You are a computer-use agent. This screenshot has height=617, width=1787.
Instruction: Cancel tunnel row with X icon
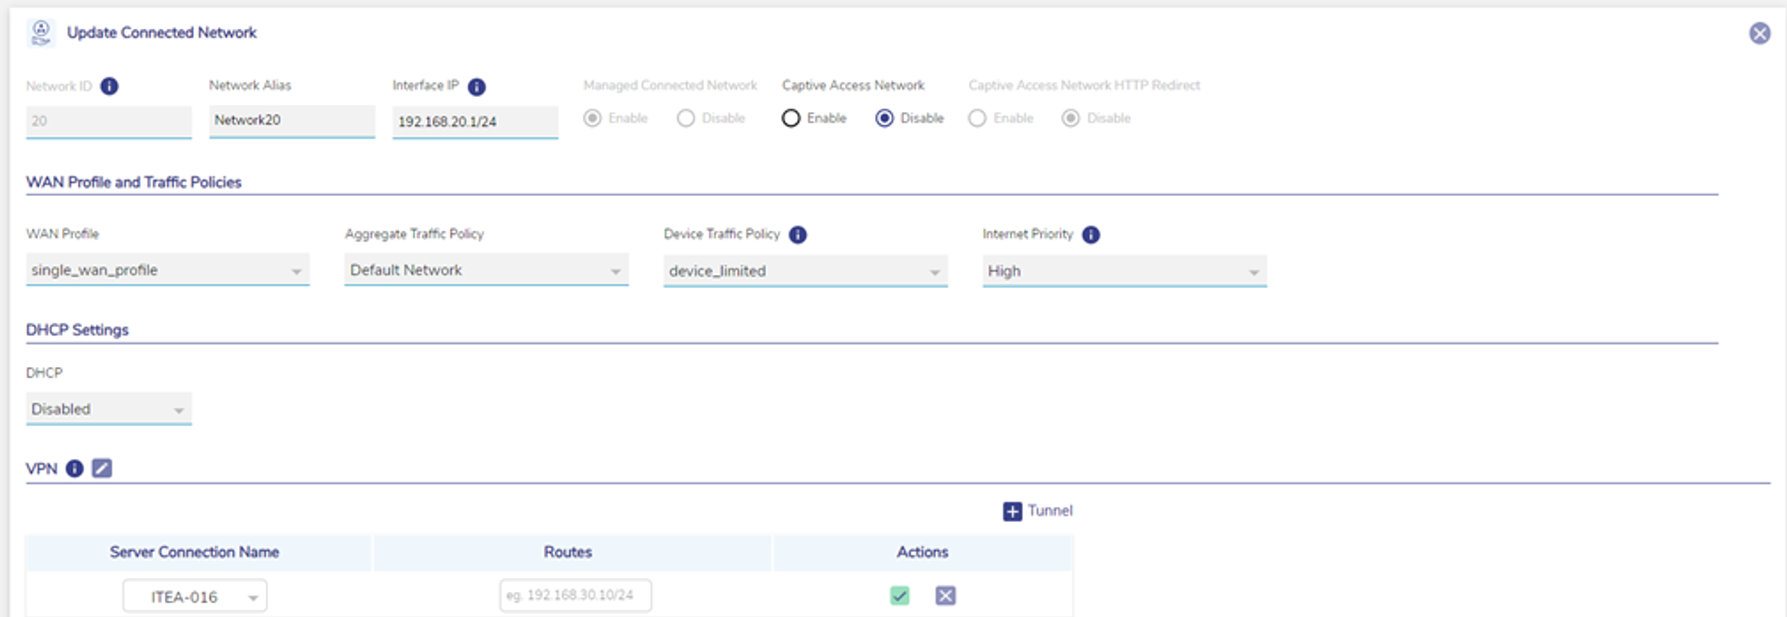click(x=945, y=596)
